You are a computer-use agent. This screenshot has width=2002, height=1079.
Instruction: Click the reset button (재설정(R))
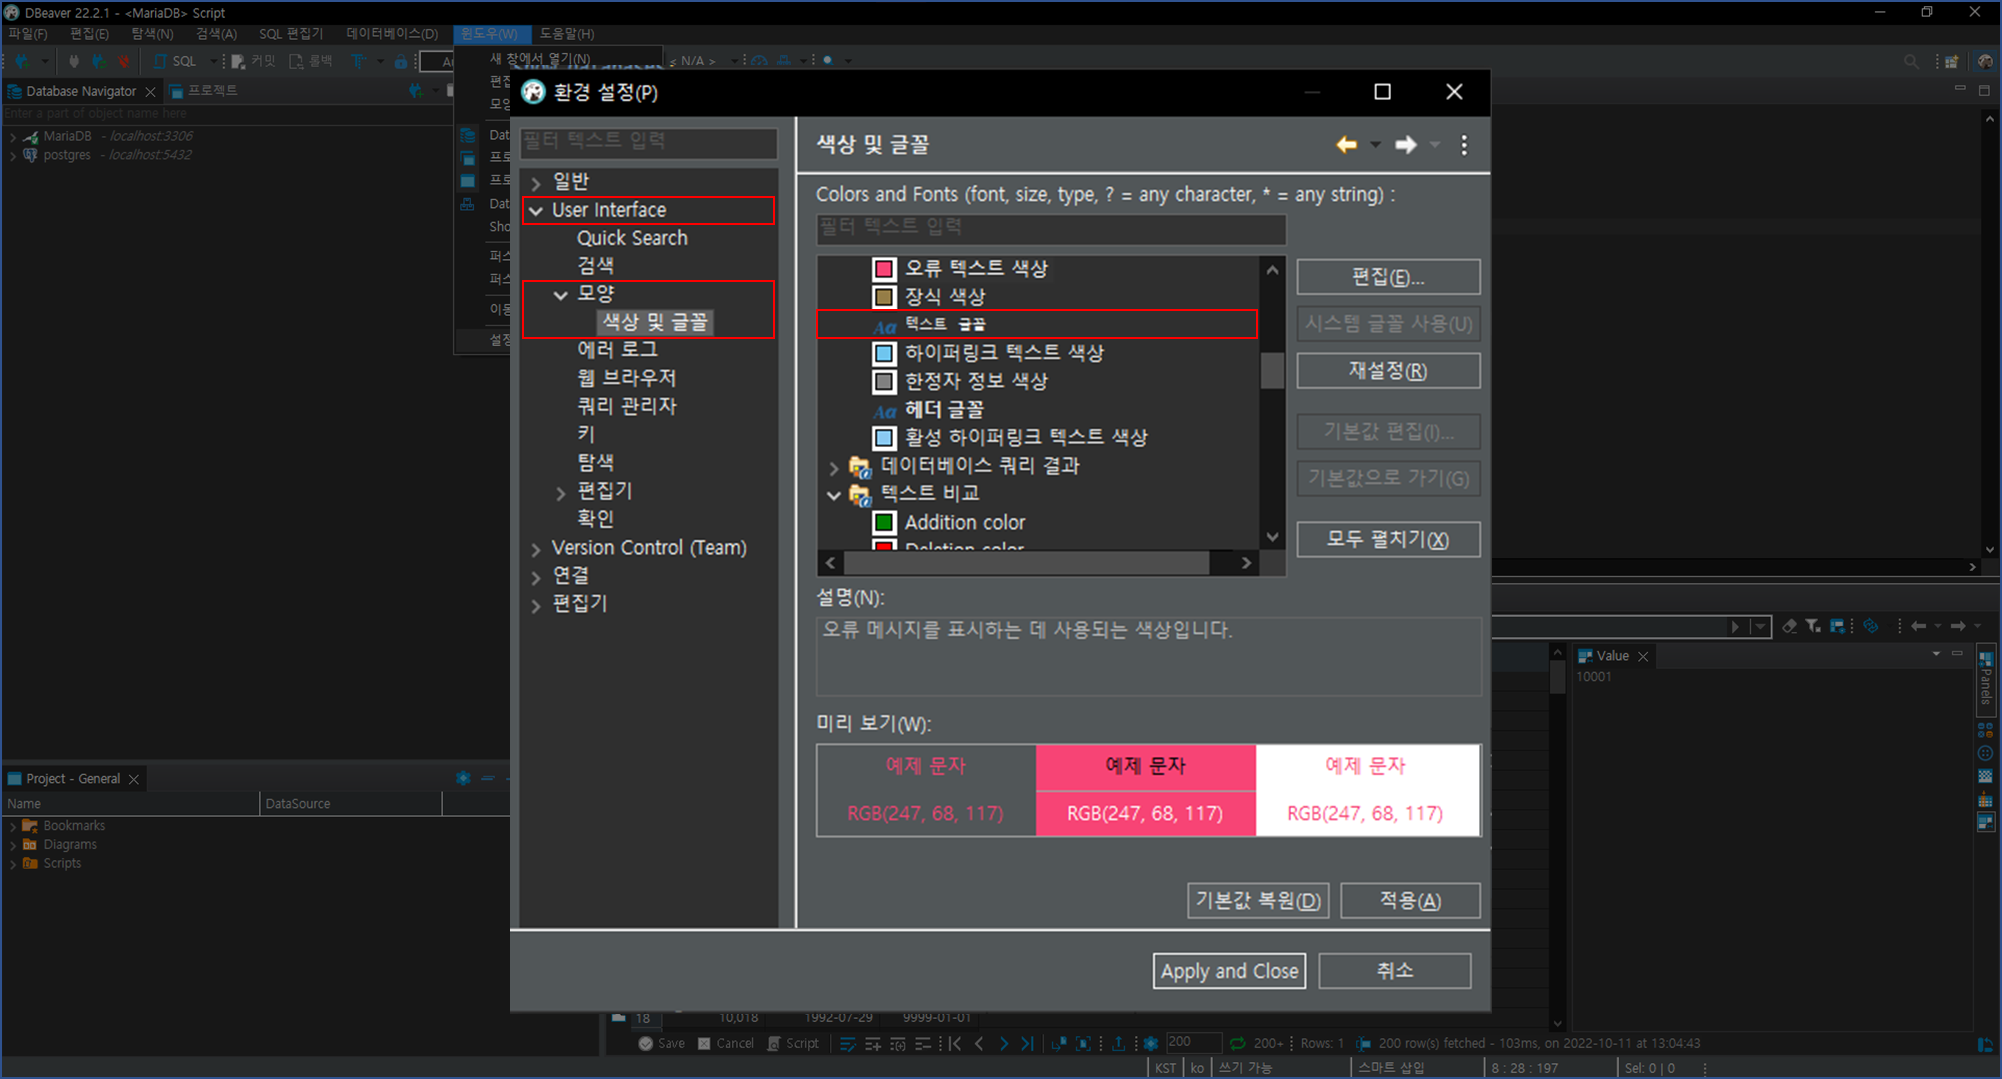point(1388,371)
